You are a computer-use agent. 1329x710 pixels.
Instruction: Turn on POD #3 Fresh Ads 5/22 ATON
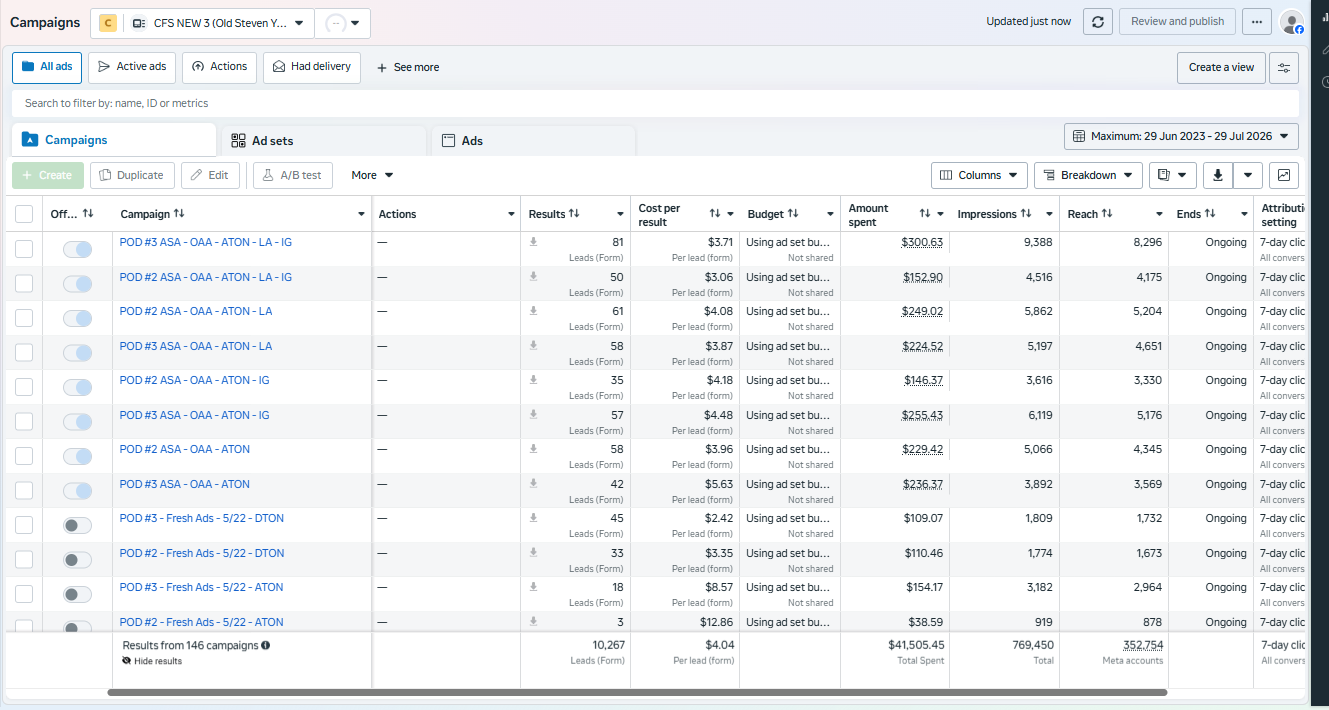[x=77, y=594]
